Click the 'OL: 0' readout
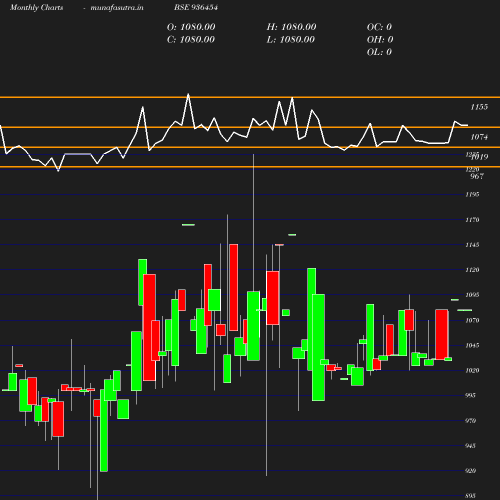Screen dimensions: 500x500 (379, 52)
